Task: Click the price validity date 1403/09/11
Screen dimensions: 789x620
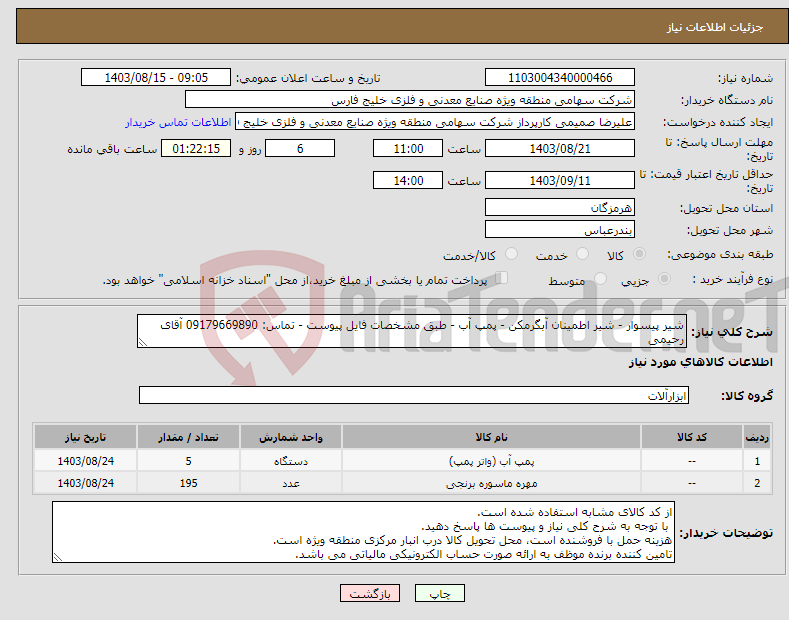Action: coord(560,180)
